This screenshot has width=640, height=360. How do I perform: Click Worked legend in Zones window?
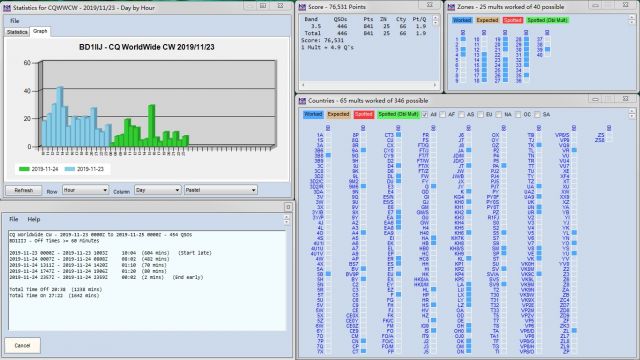(462, 20)
